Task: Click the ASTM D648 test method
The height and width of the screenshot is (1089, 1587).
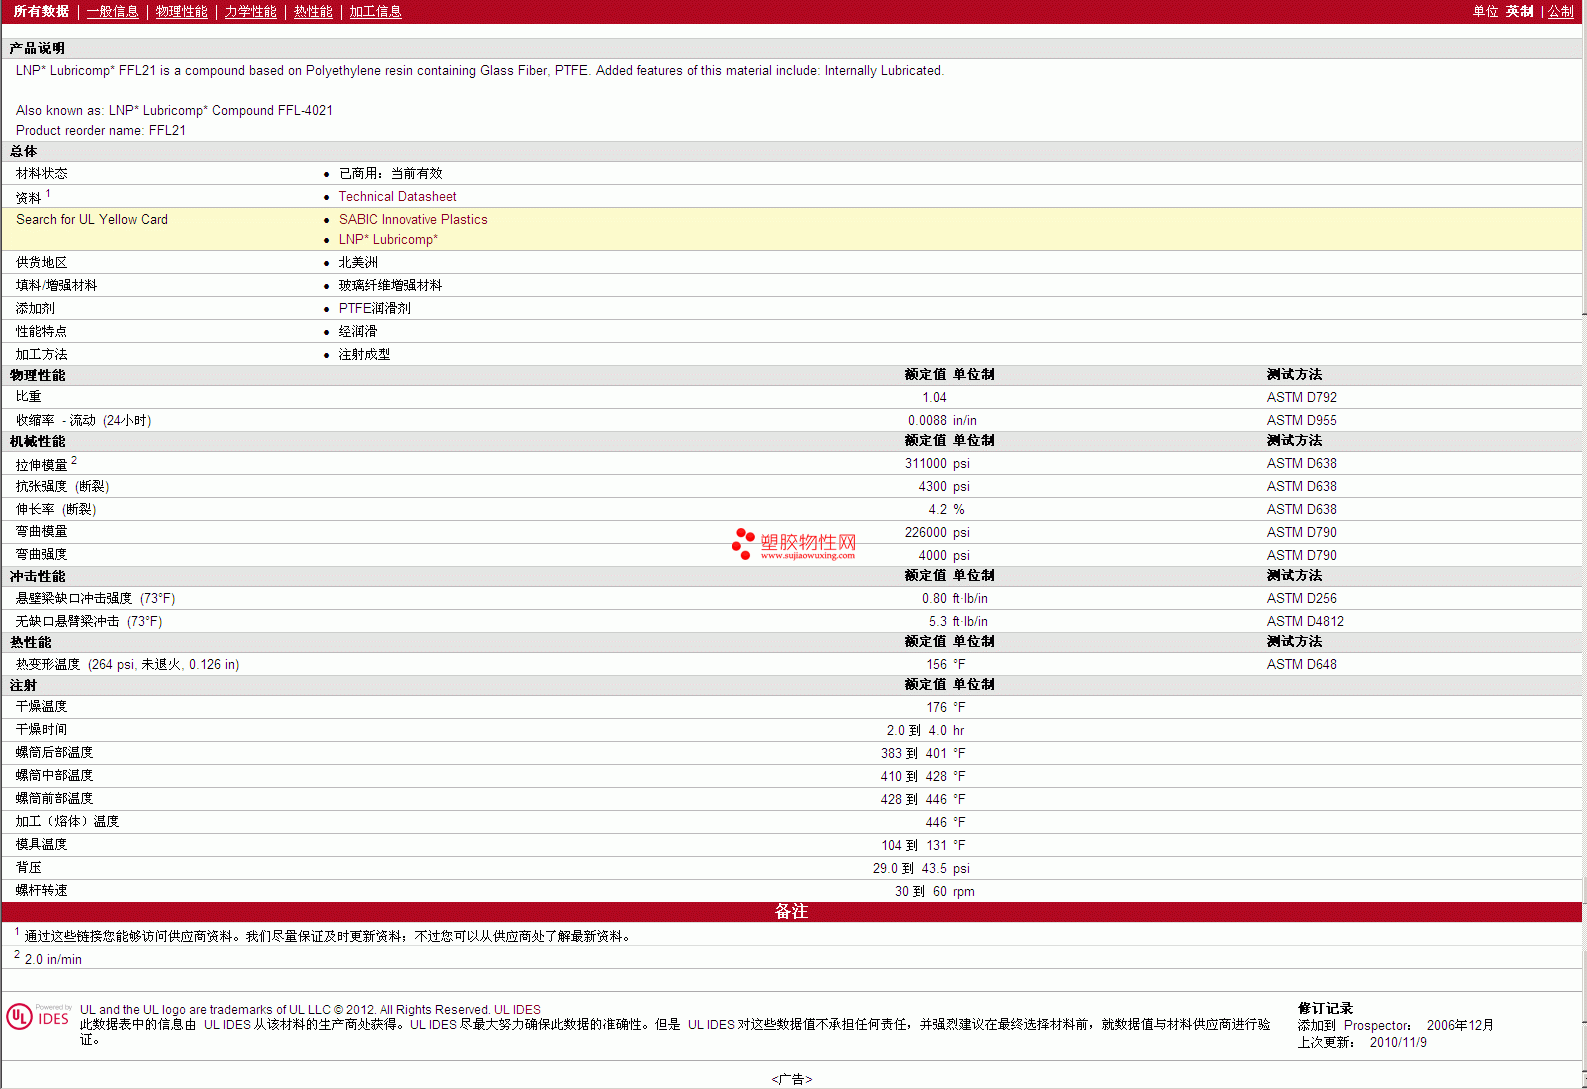Action: coord(1301,665)
